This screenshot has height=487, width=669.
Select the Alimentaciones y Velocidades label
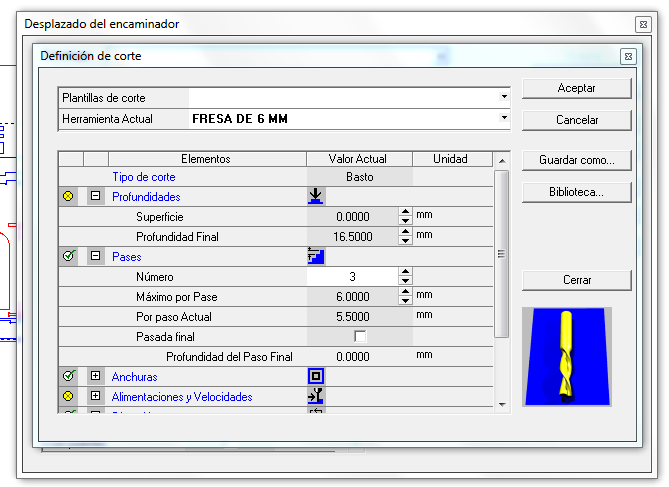coord(182,397)
